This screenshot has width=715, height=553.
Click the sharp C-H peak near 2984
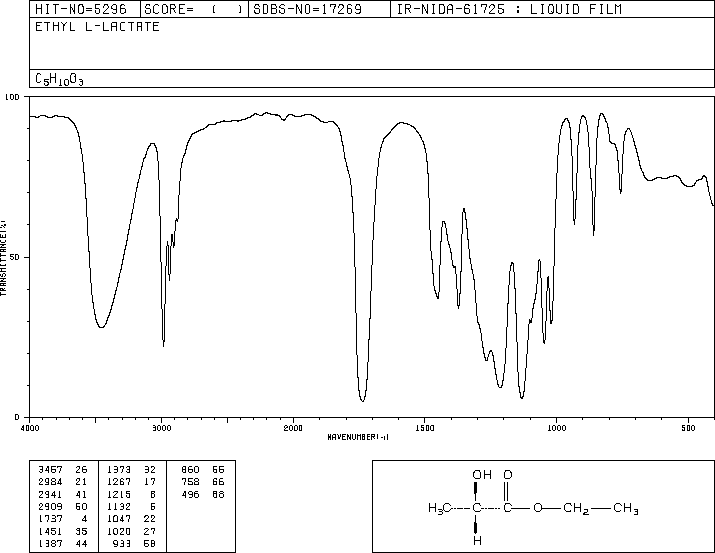click(x=163, y=346)
